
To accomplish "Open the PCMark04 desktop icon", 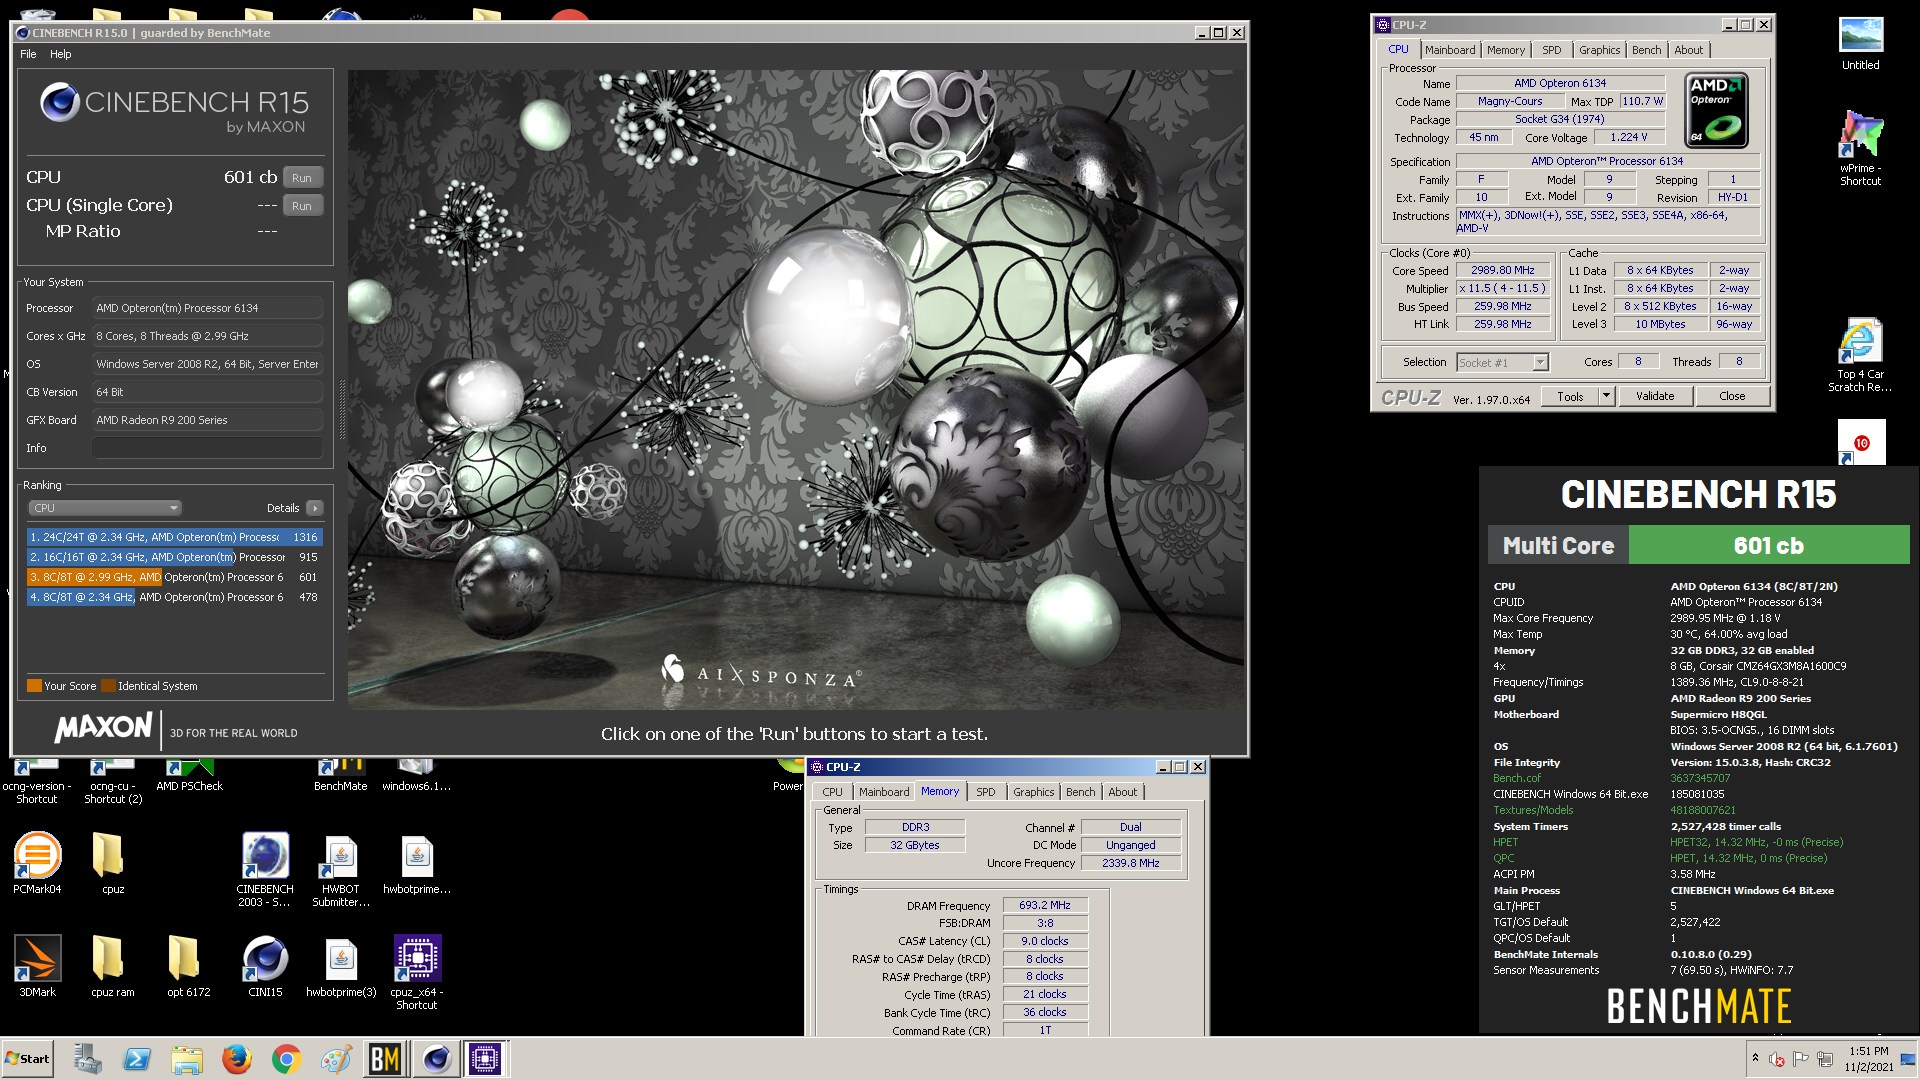I will tap(37, 863).
